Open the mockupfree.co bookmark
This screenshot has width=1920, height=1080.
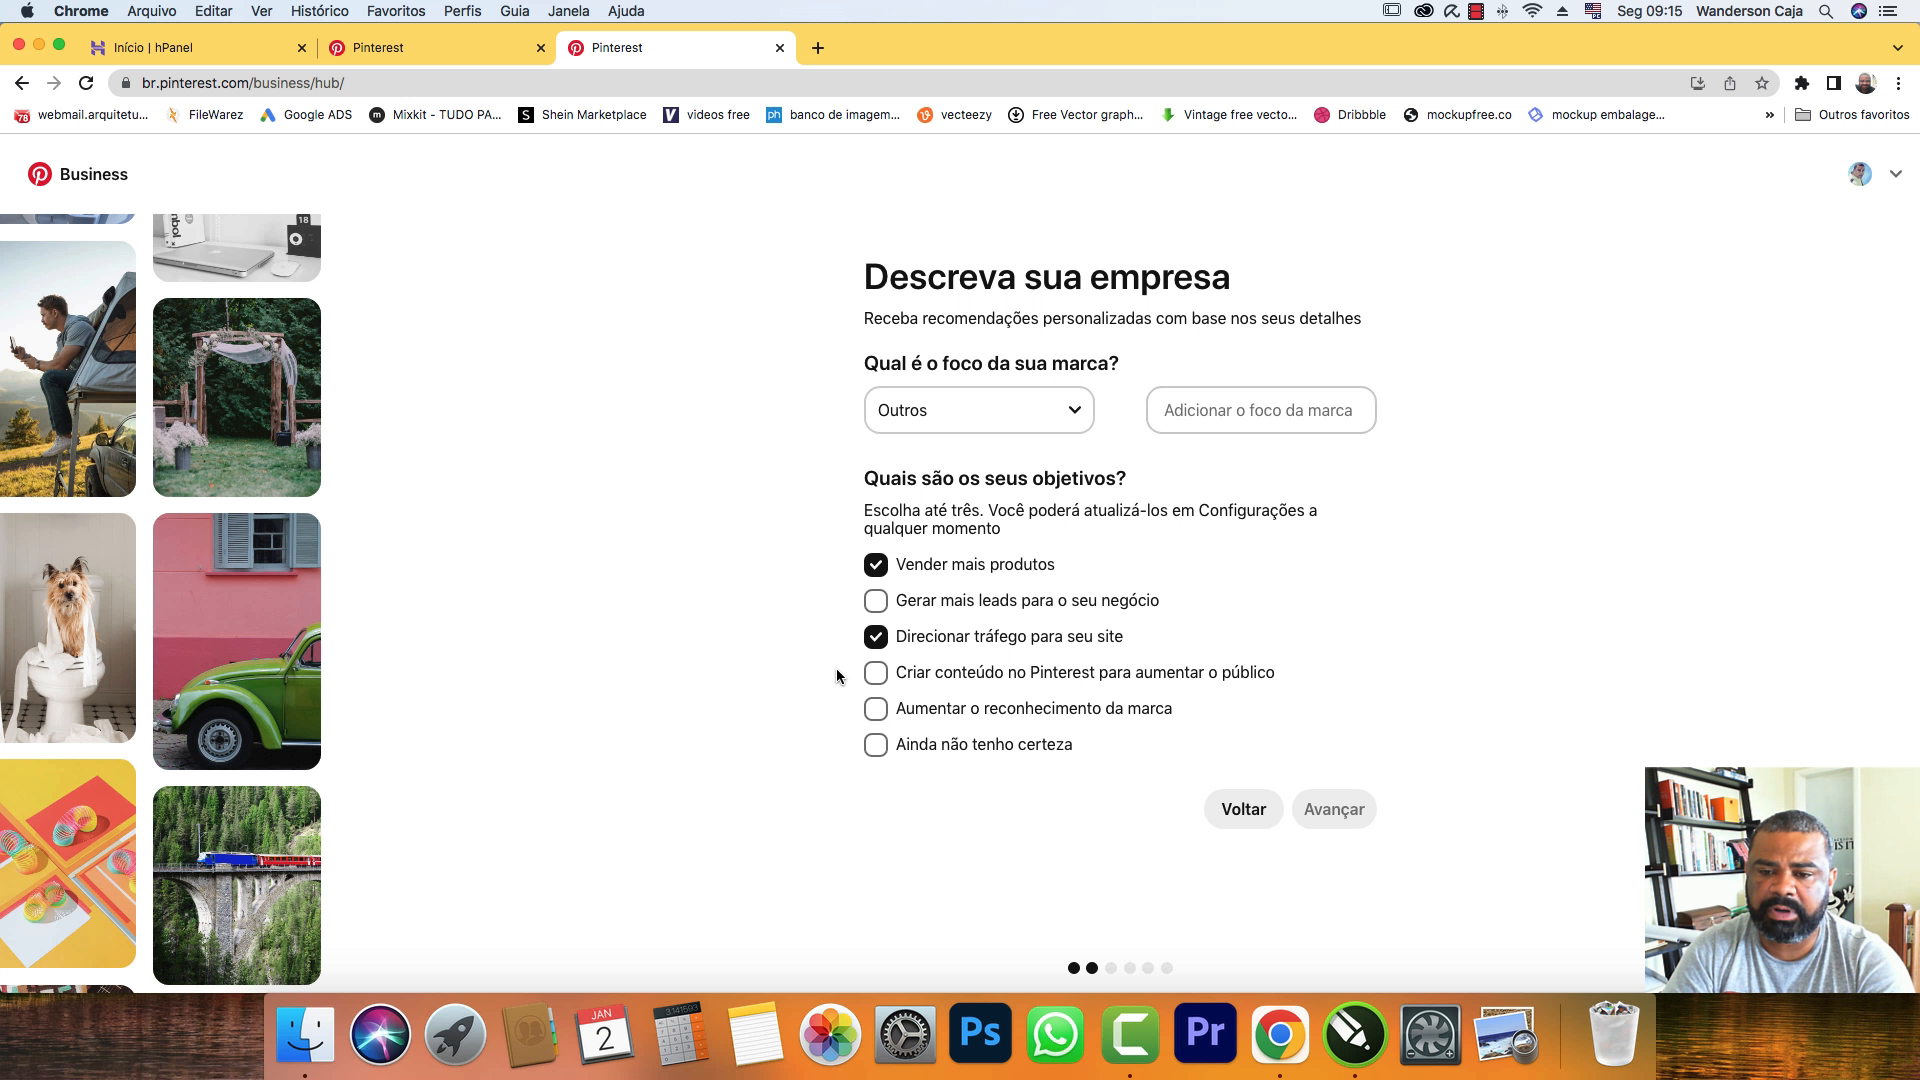pos(1457,115)
